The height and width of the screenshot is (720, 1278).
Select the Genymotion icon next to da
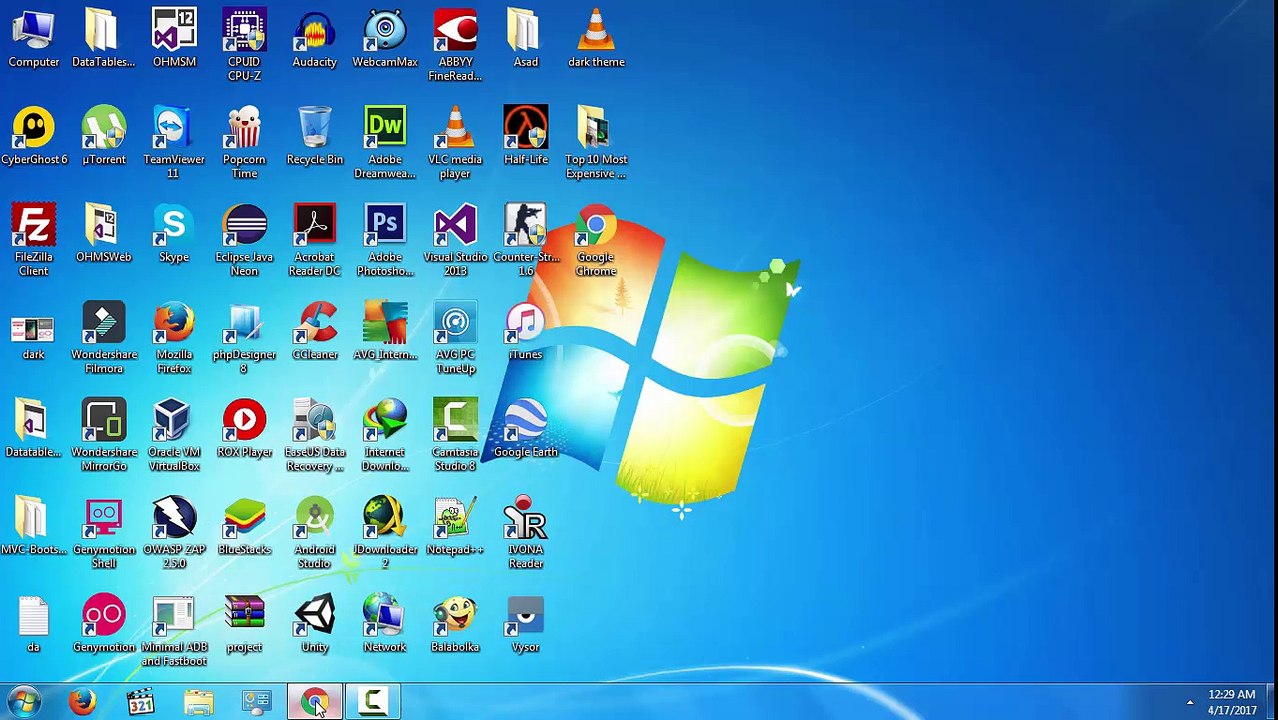(104, 624)
